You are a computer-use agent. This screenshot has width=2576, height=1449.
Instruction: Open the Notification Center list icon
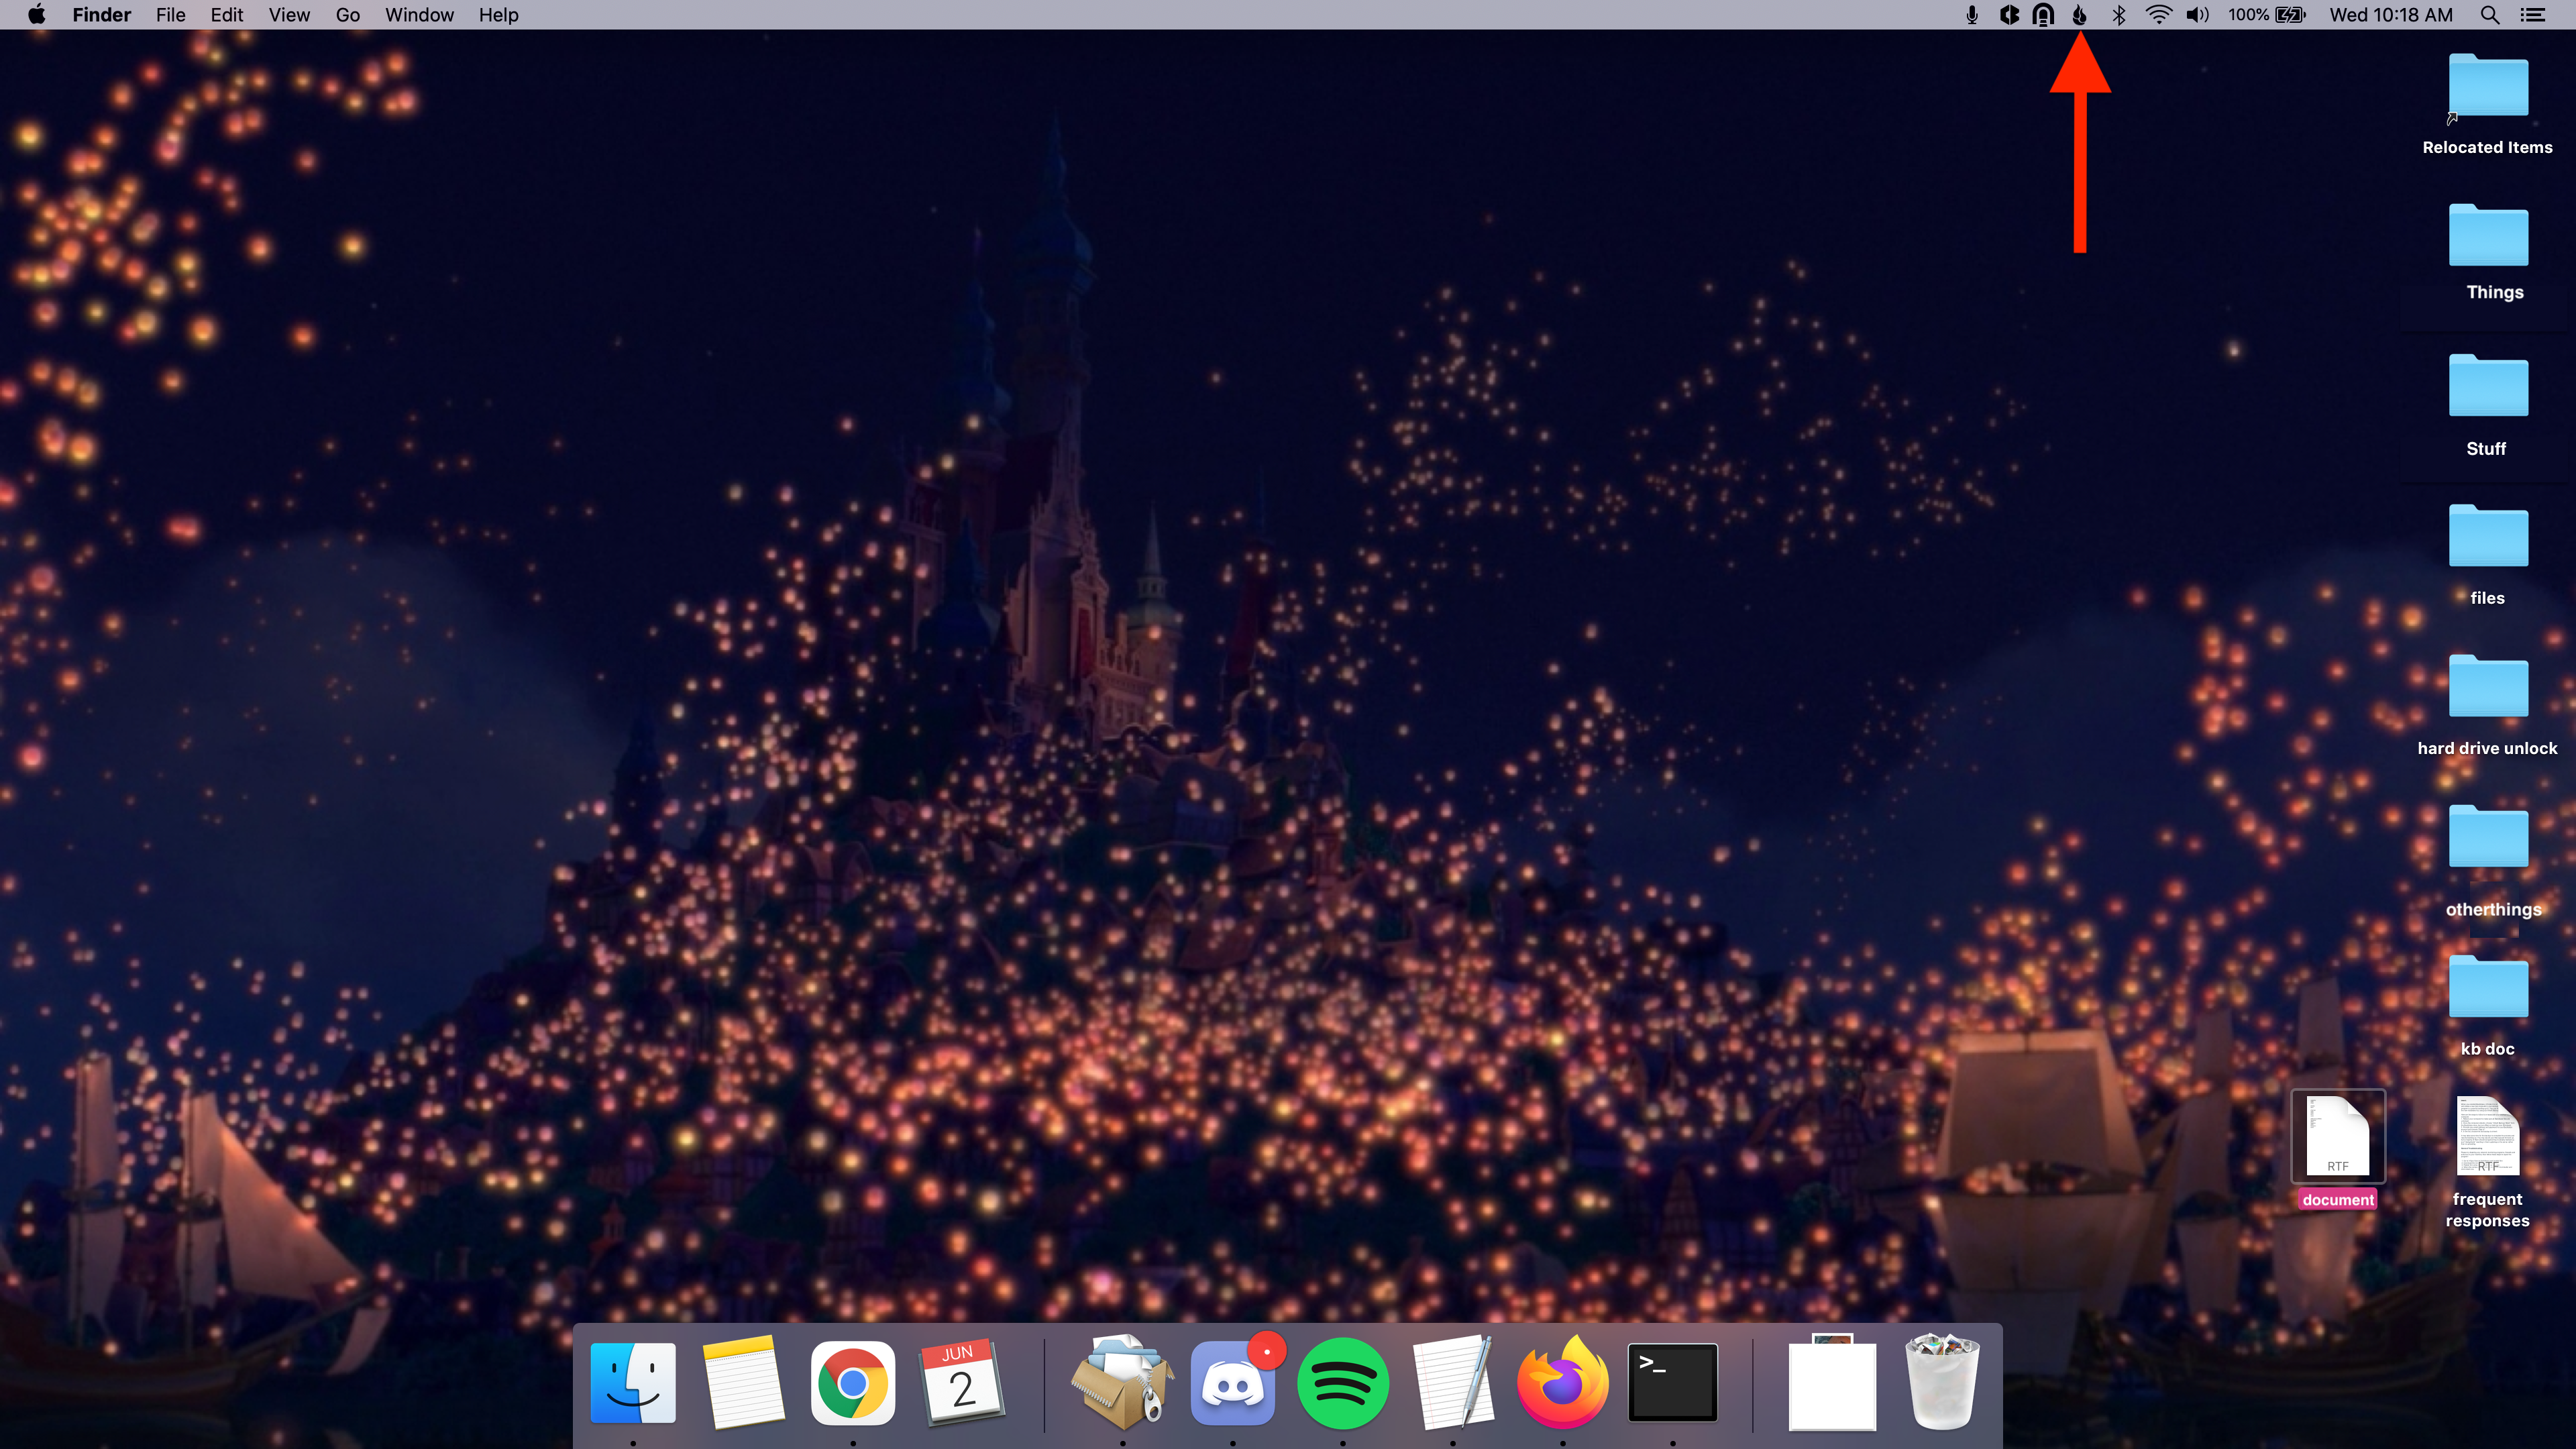click(x=2532, y=14)
